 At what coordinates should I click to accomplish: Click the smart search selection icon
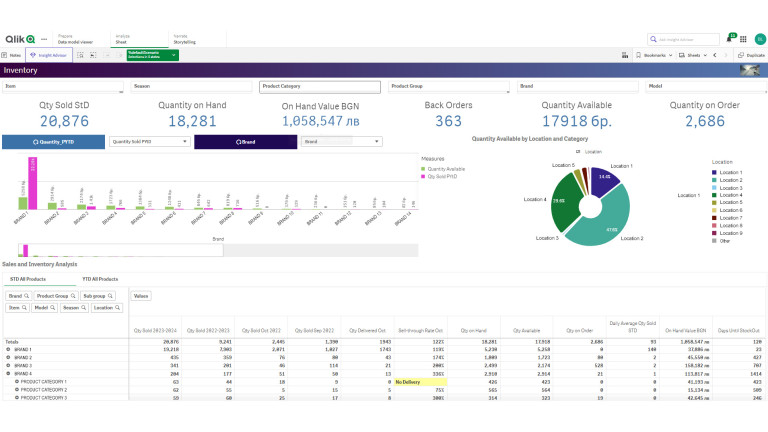pos(80,55)
